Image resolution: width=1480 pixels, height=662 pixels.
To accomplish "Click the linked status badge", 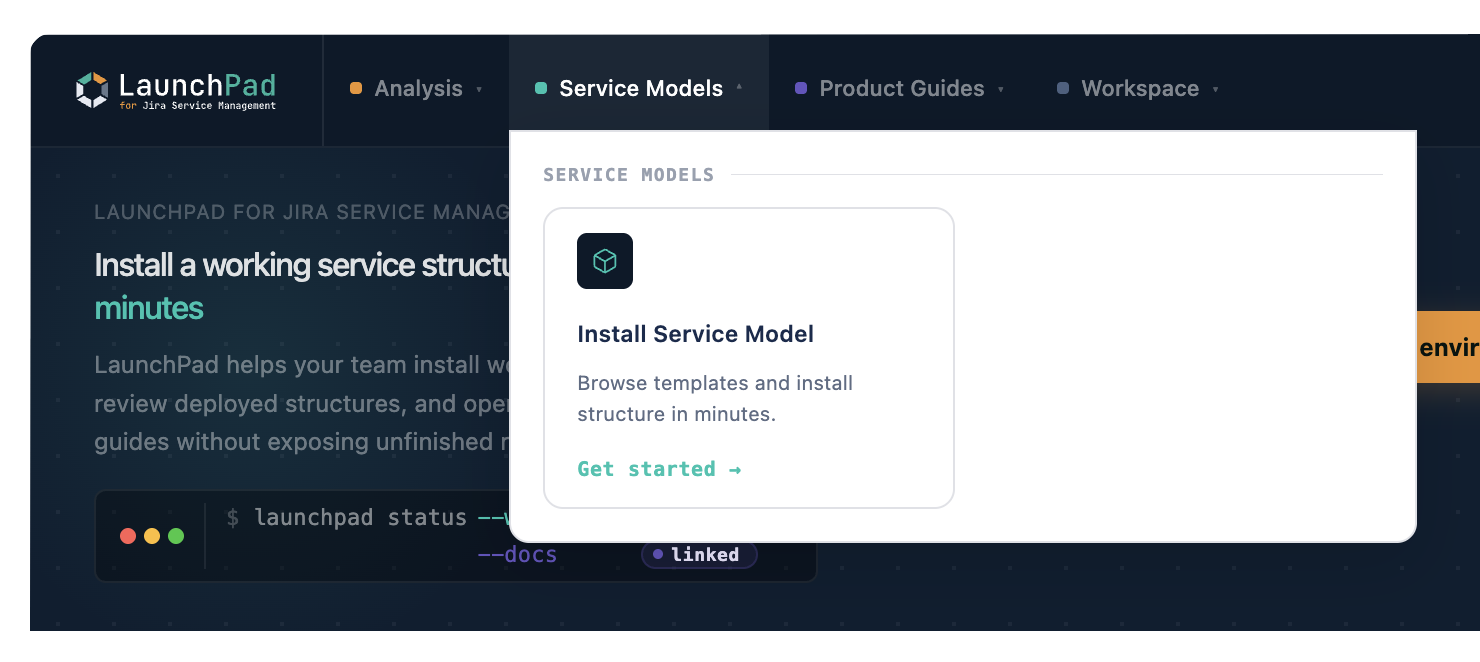I will click(x=699, y=554).
